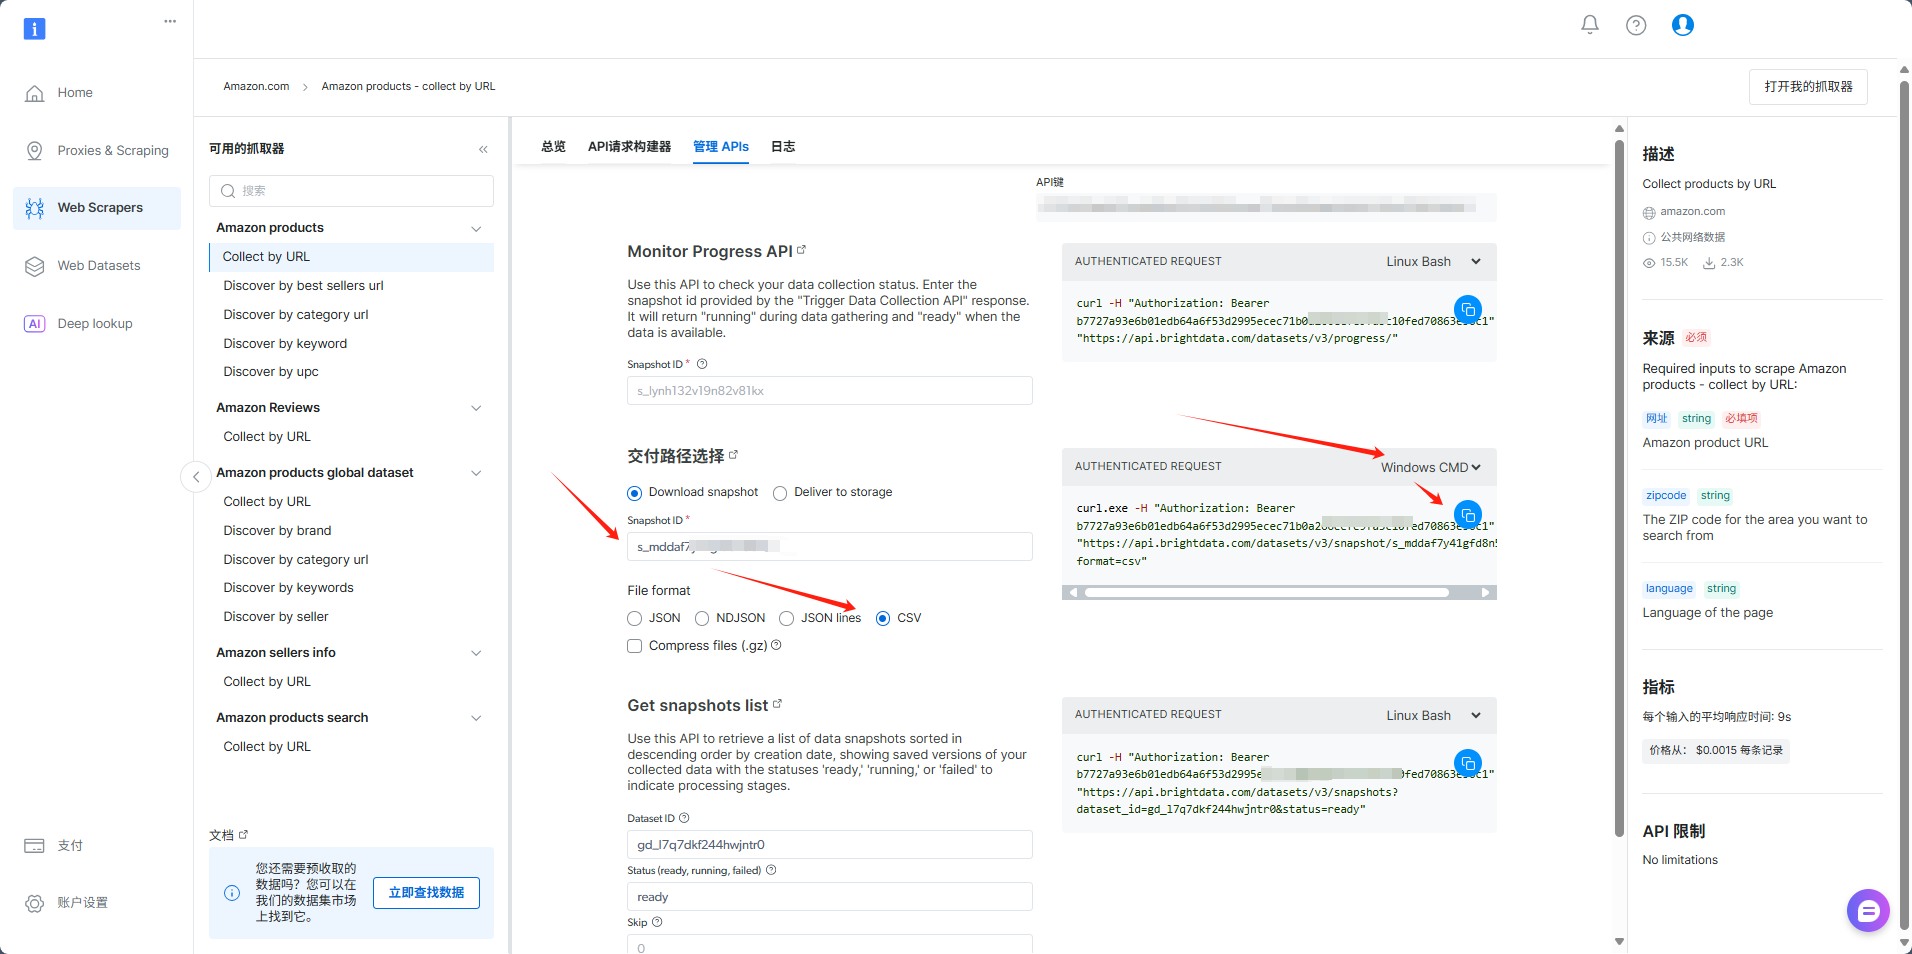
Task: Choose NDJSON file format
Action: 702,619
